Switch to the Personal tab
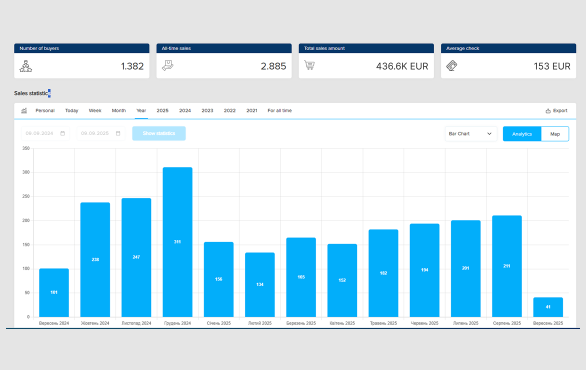586x370 pixels. click(x=45, y=111)
